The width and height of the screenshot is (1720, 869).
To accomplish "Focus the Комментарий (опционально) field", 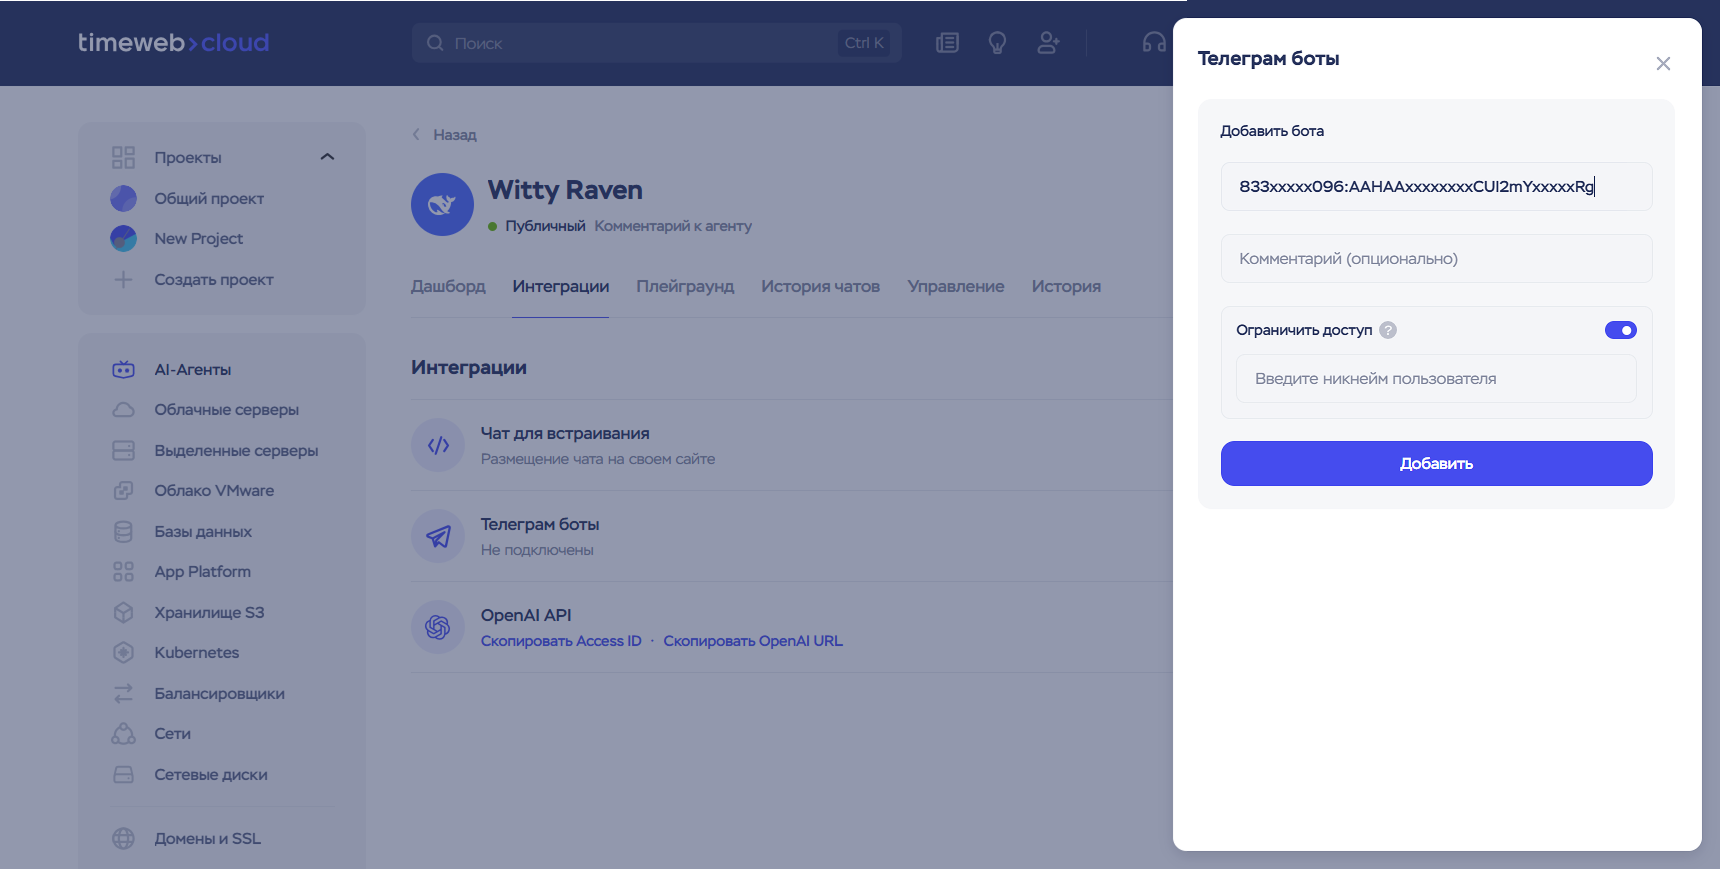I will click(x=1436, y=259).
